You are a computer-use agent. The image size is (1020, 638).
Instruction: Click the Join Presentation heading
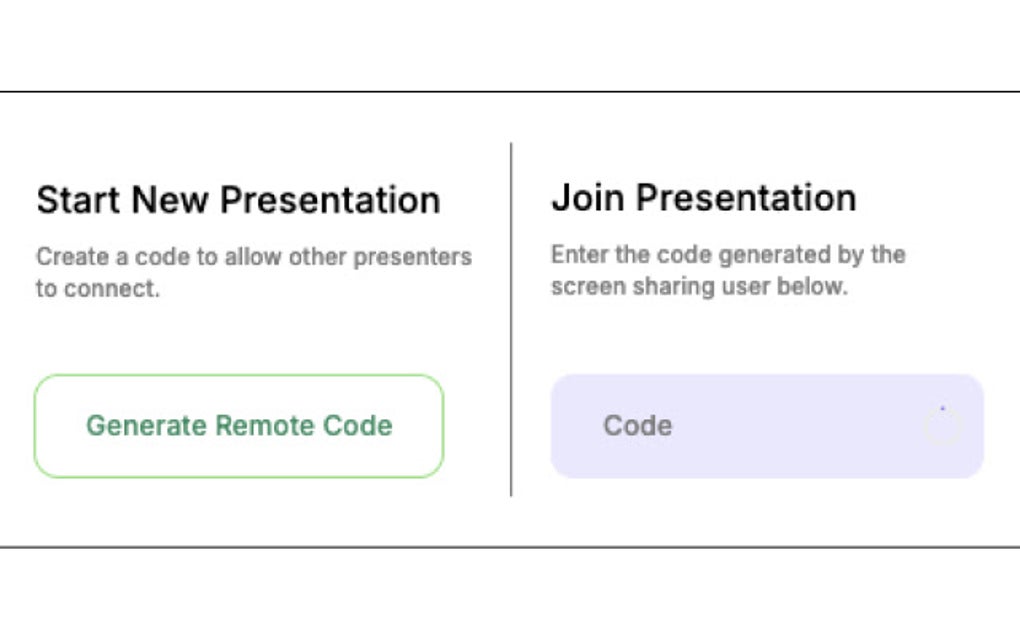pos(703,197)
